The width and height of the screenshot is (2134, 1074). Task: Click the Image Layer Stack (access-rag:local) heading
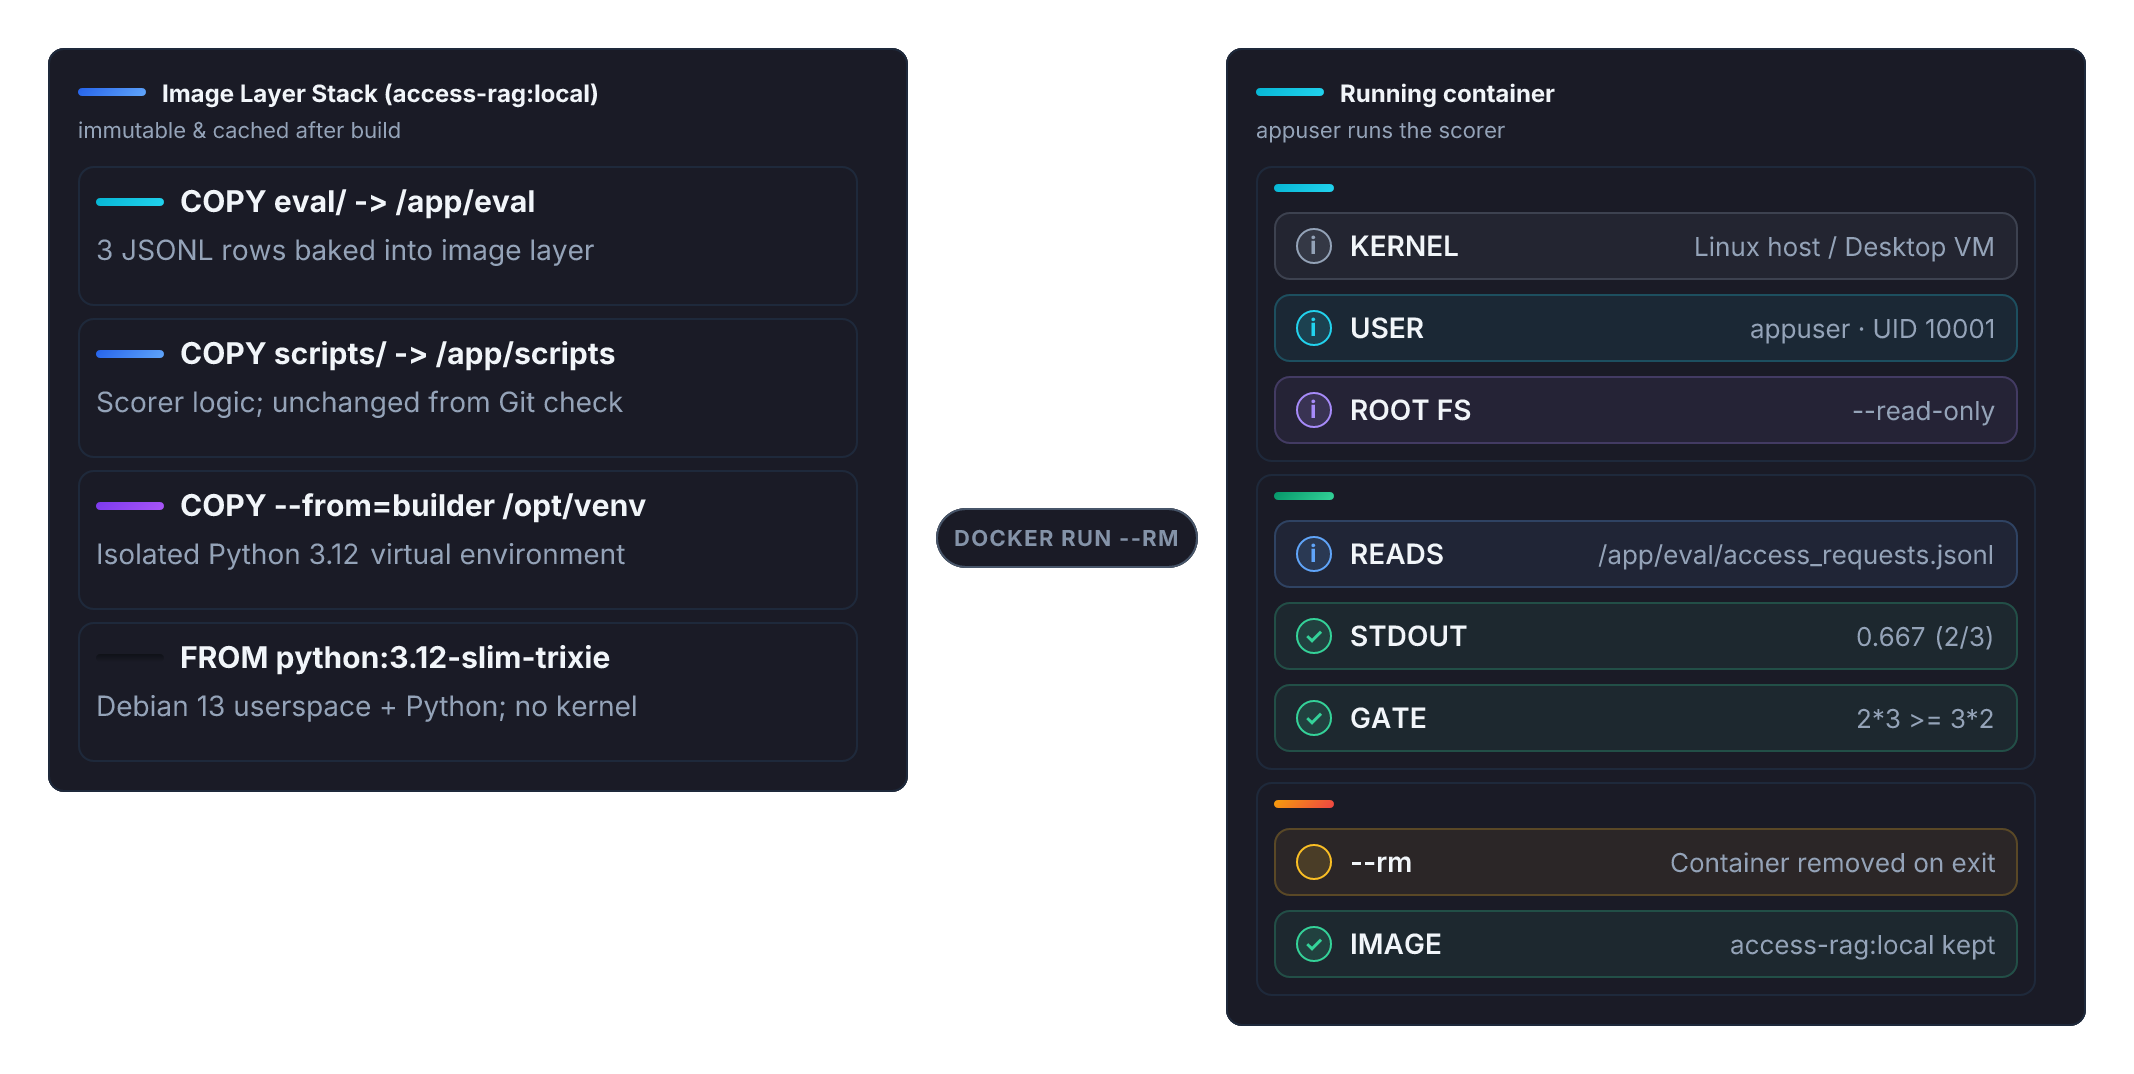380,94
